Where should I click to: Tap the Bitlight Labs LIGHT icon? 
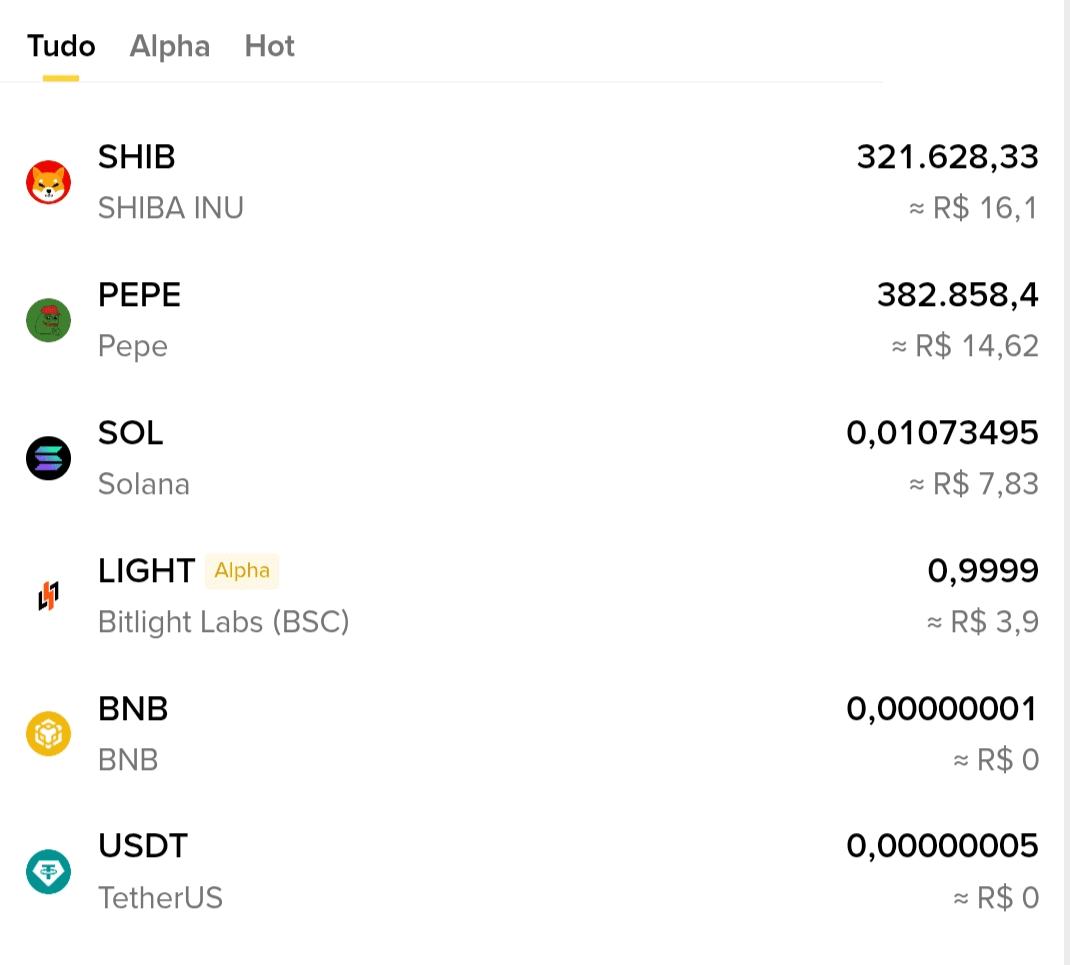tap(48, 596)
